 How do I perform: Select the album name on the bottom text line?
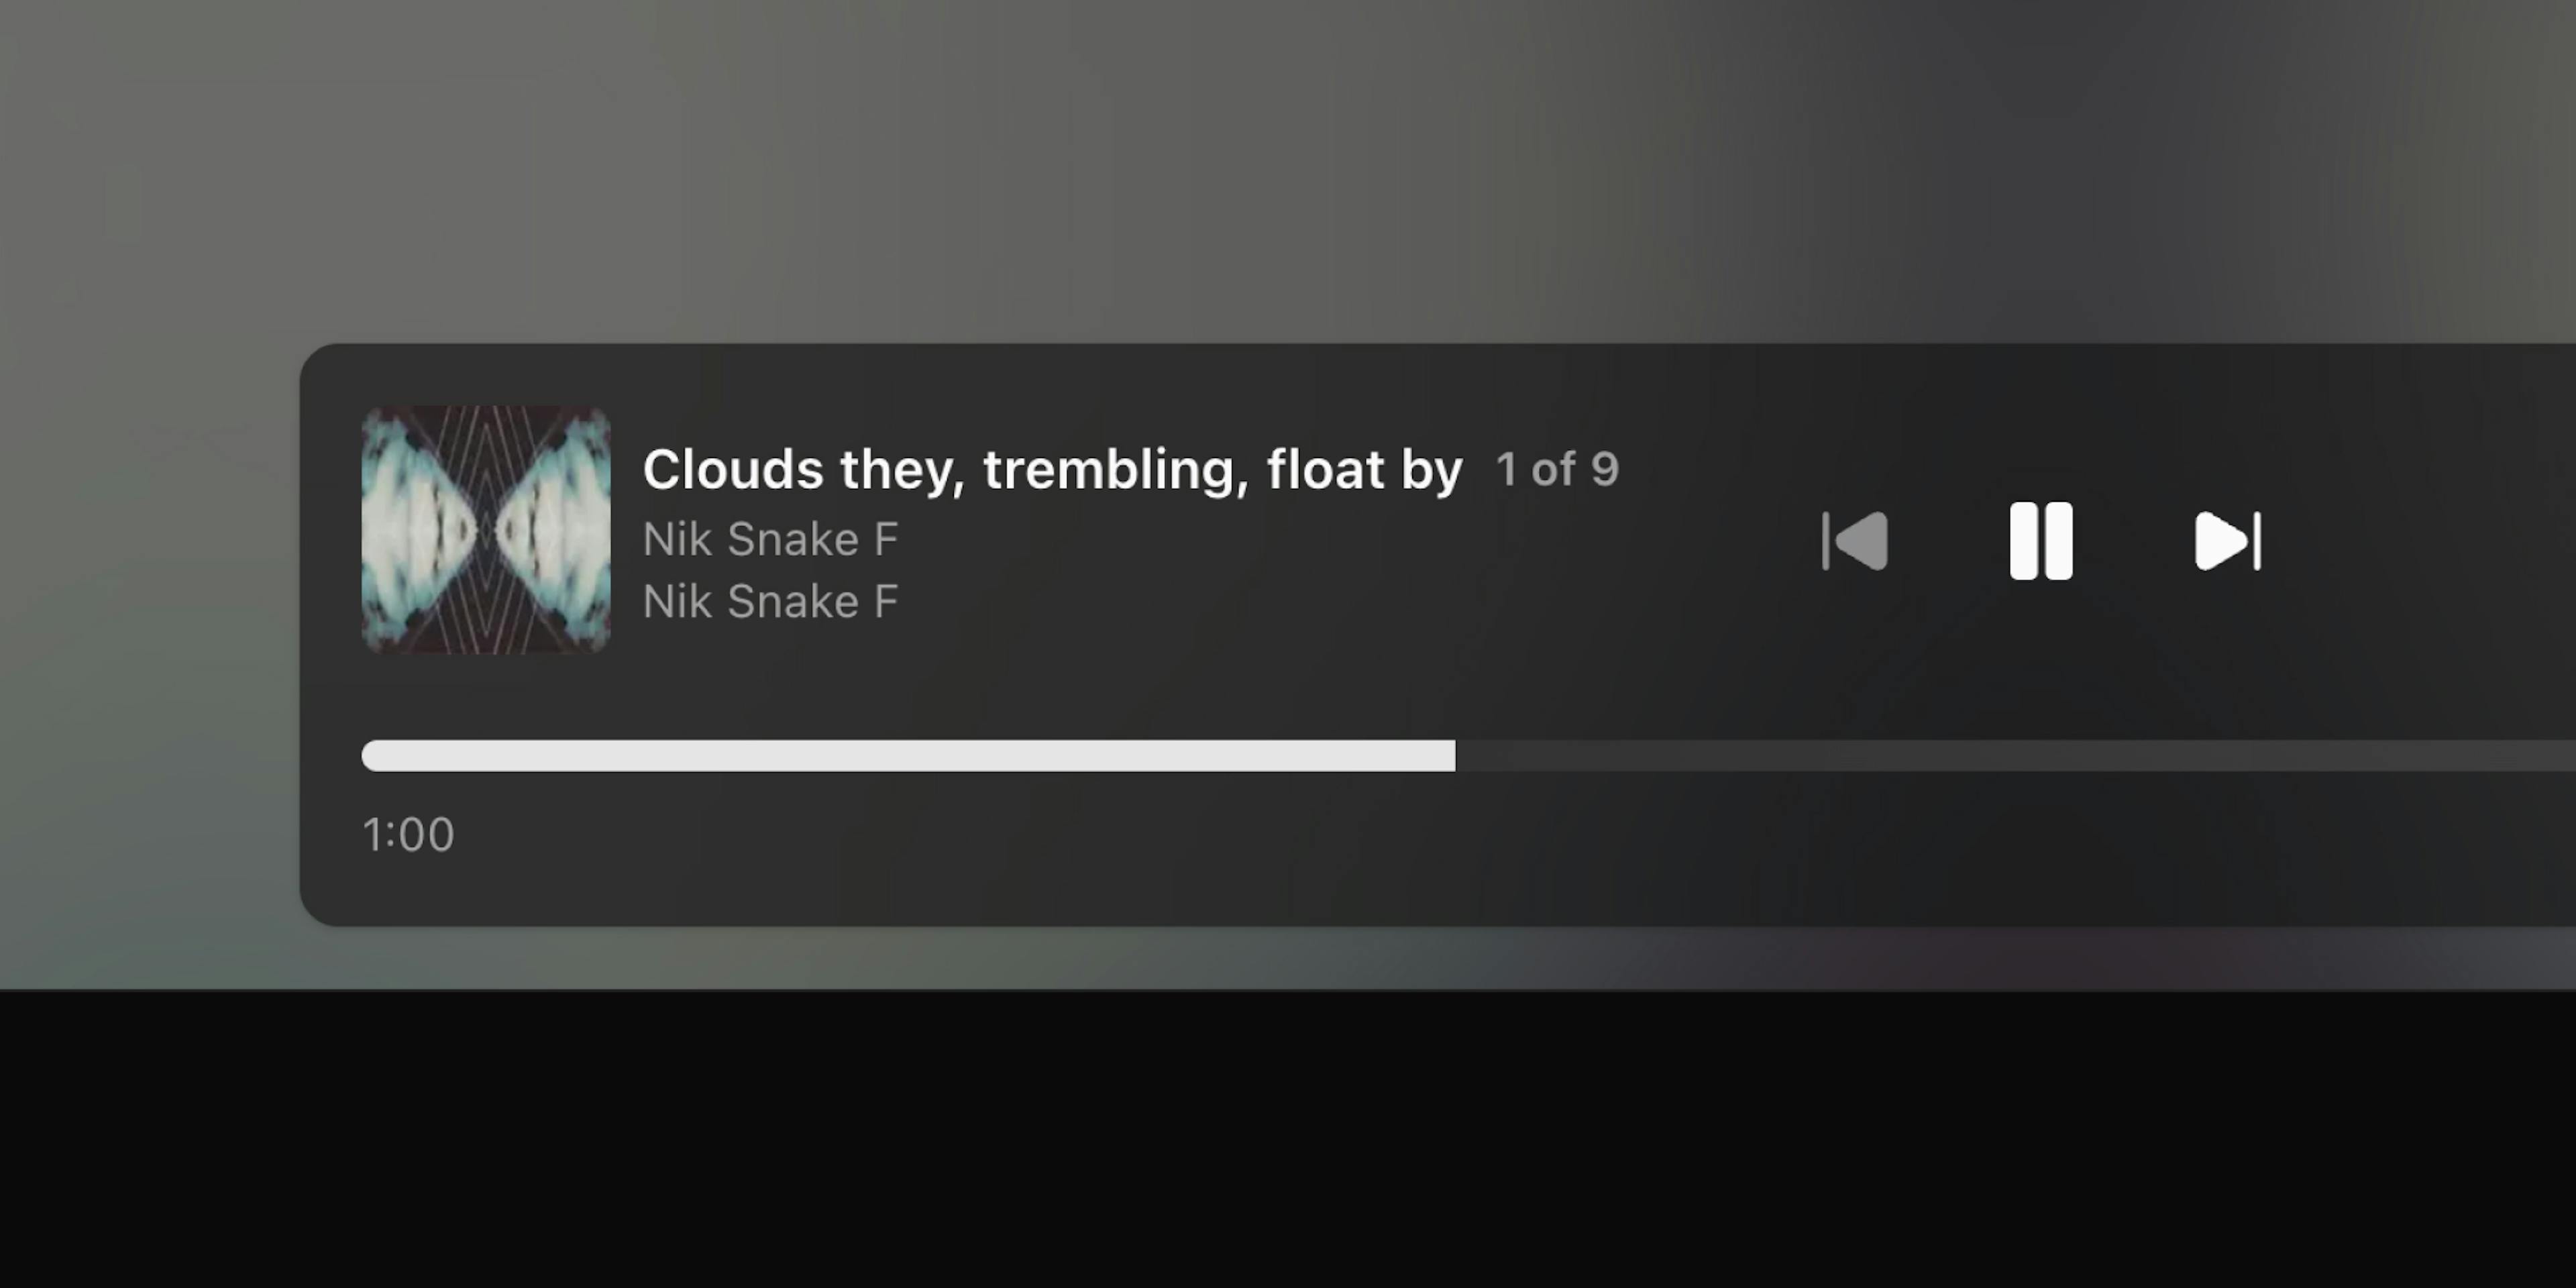coord(770,602)
